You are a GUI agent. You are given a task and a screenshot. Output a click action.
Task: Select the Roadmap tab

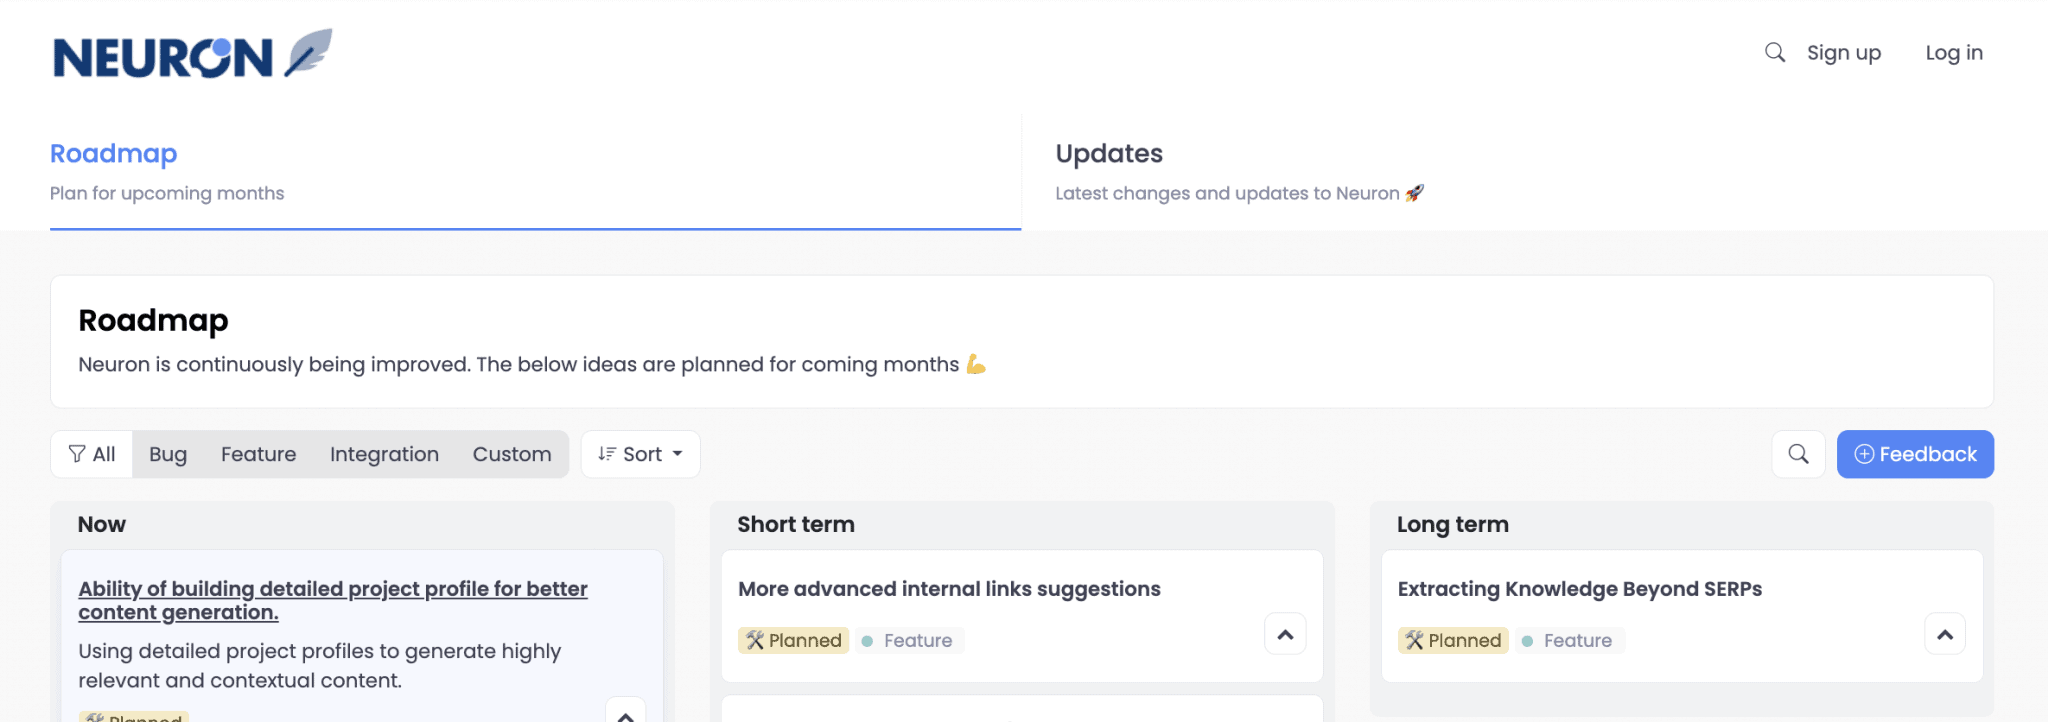113,153
